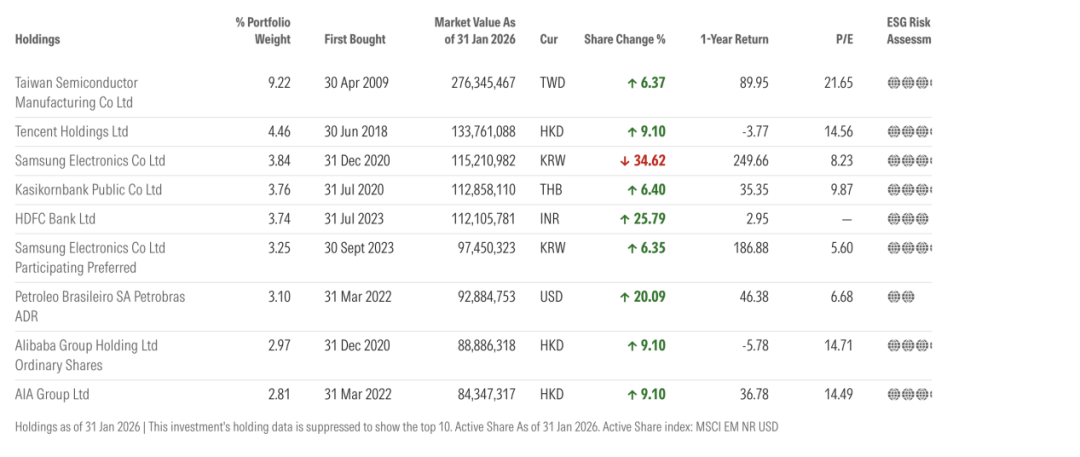Screen dimensions: 1080x457
Task: Click green up arrow beside 20.09
Action: click(x=625, y=297)
